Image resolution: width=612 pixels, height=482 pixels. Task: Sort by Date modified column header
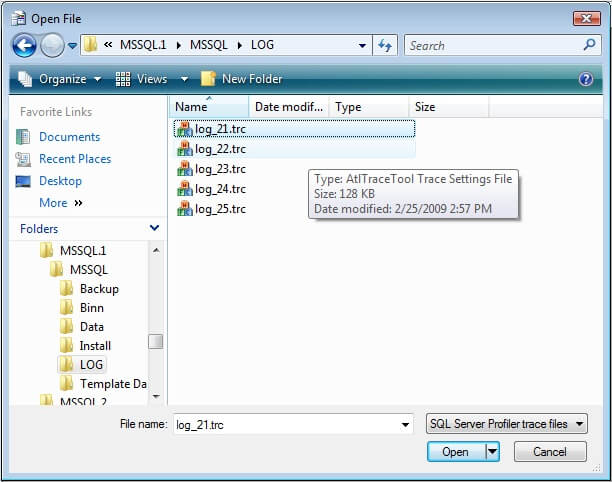289,107
